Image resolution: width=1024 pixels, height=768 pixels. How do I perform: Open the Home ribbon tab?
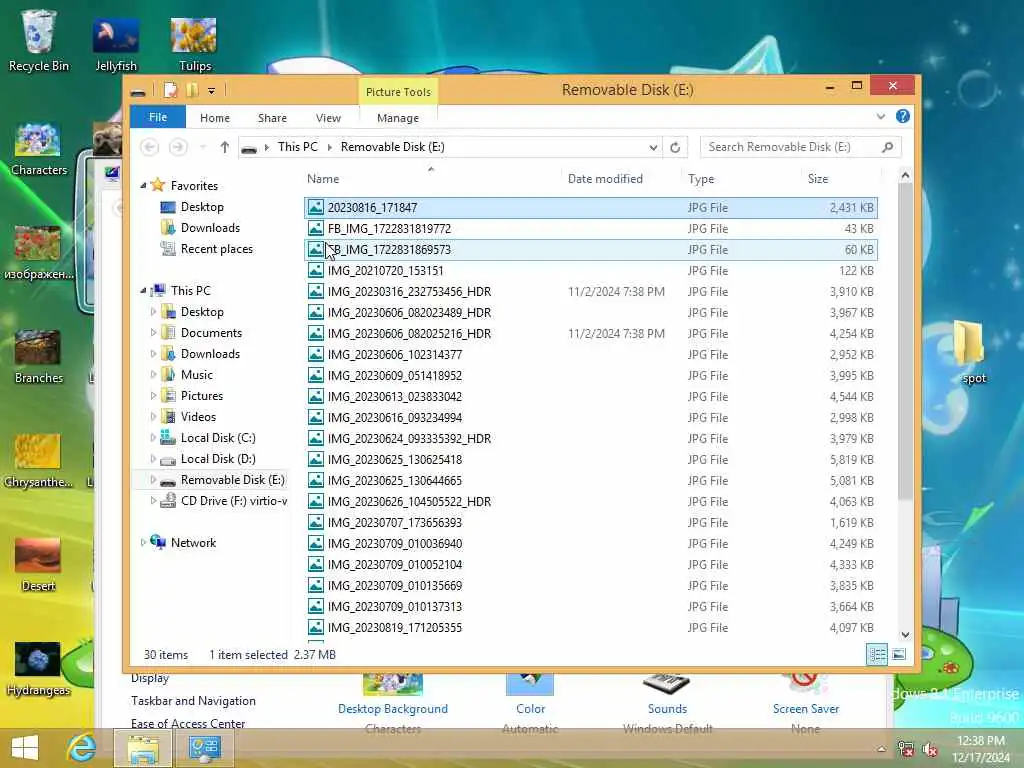click(x=215, y=118)
